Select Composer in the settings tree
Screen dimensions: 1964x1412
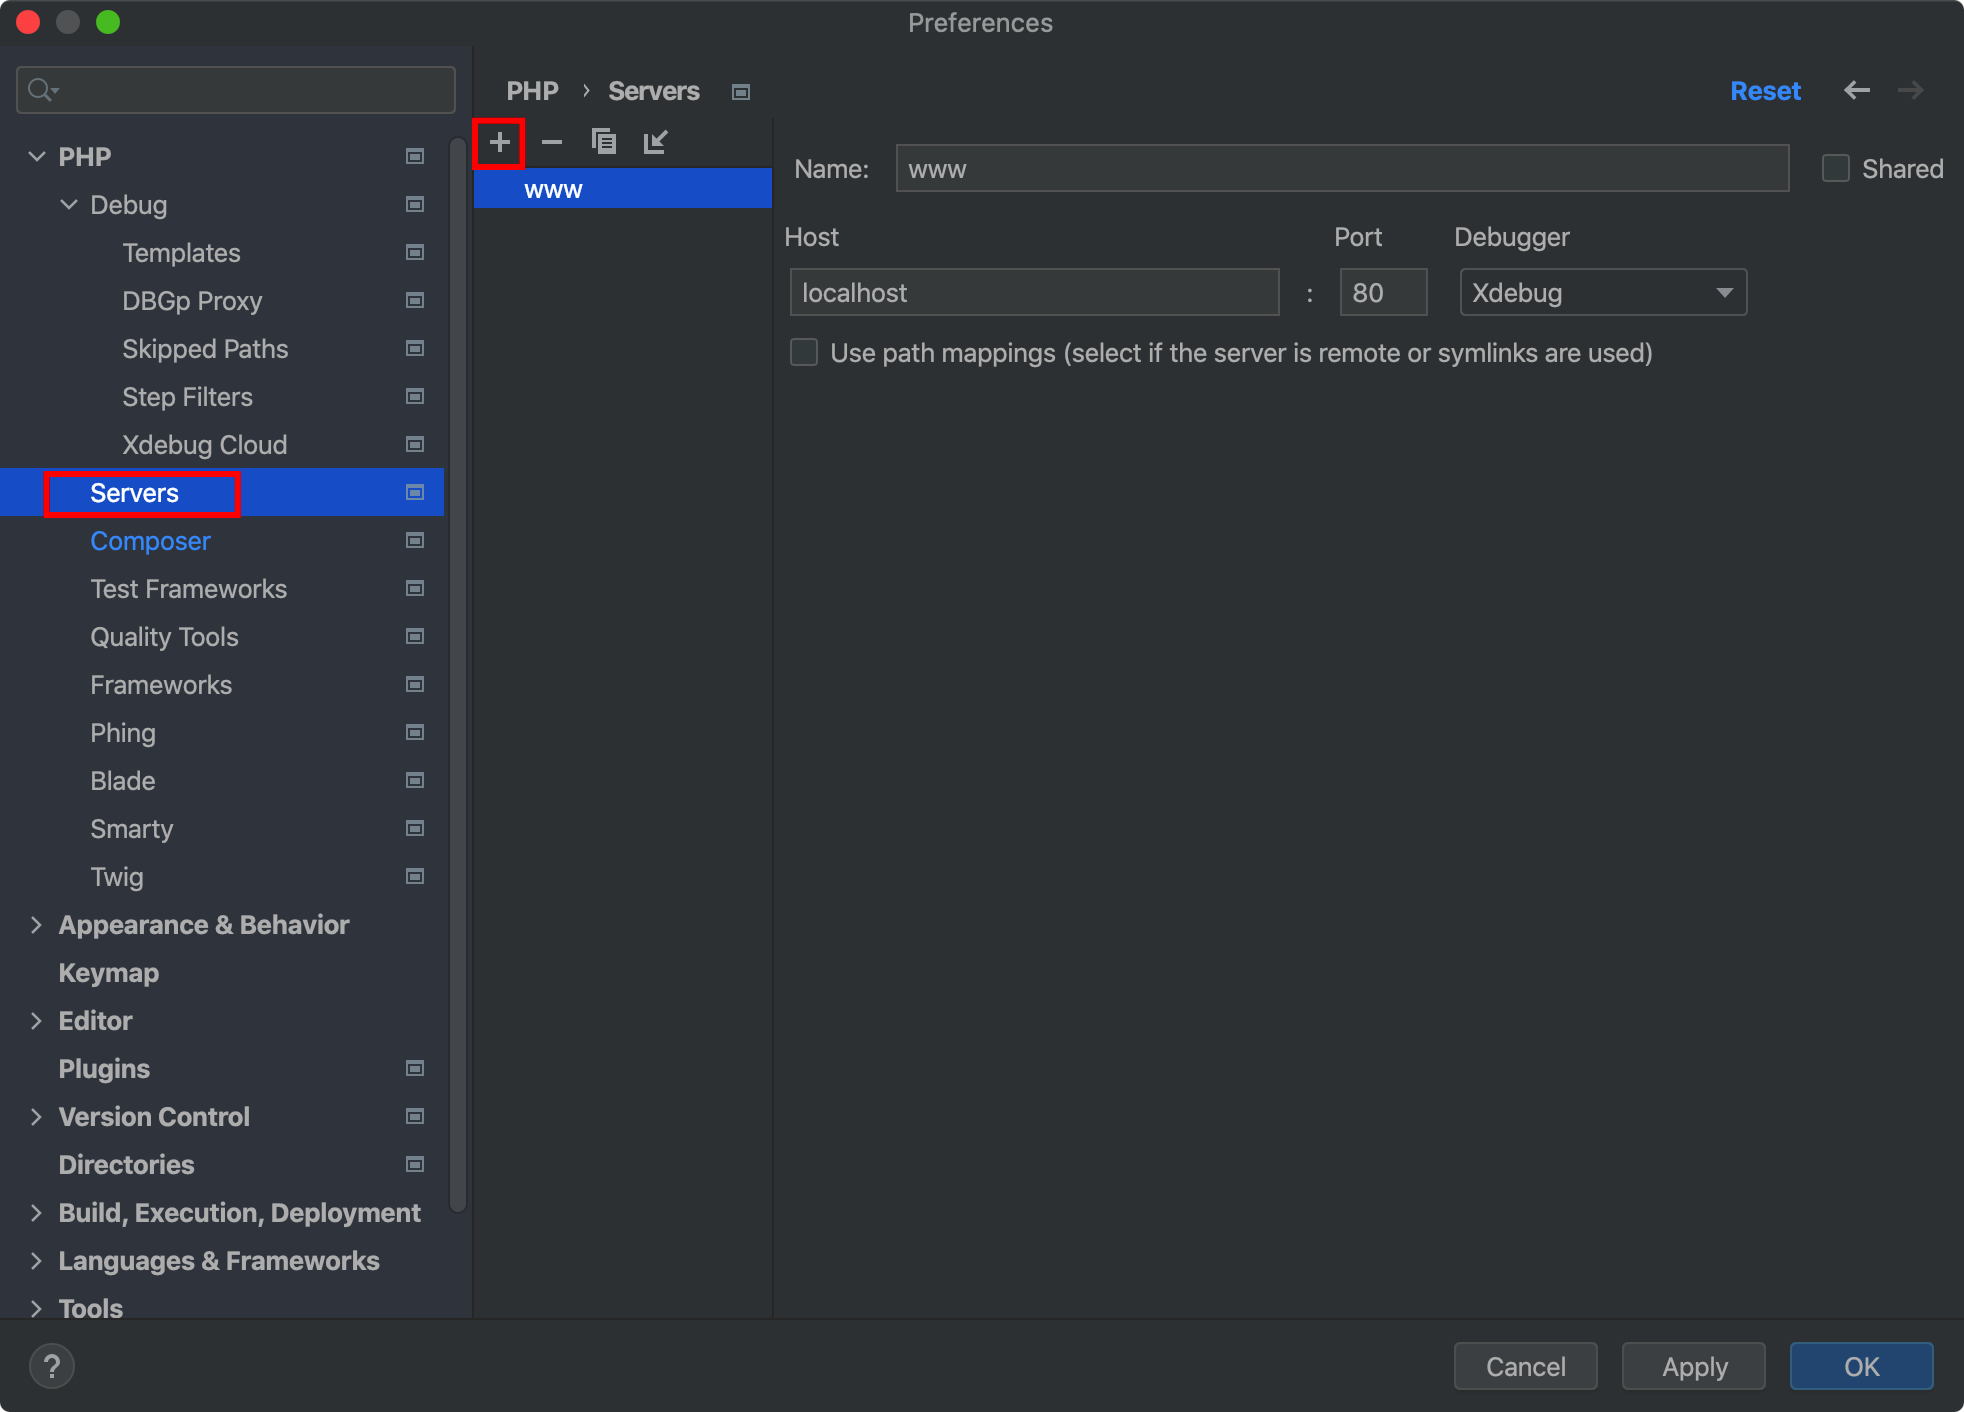click(x=150, y=541)
